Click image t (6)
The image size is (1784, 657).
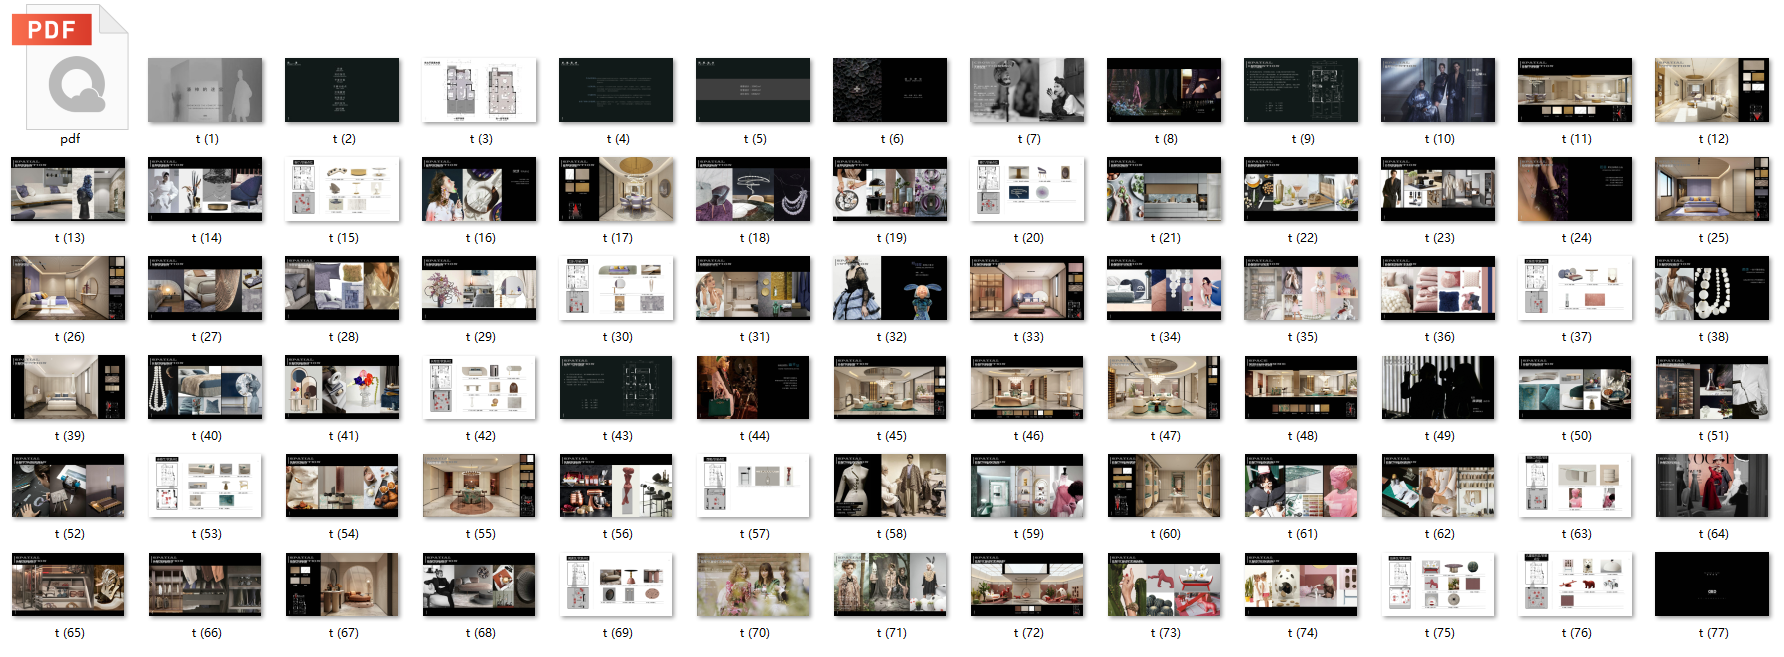pos(890,90)
